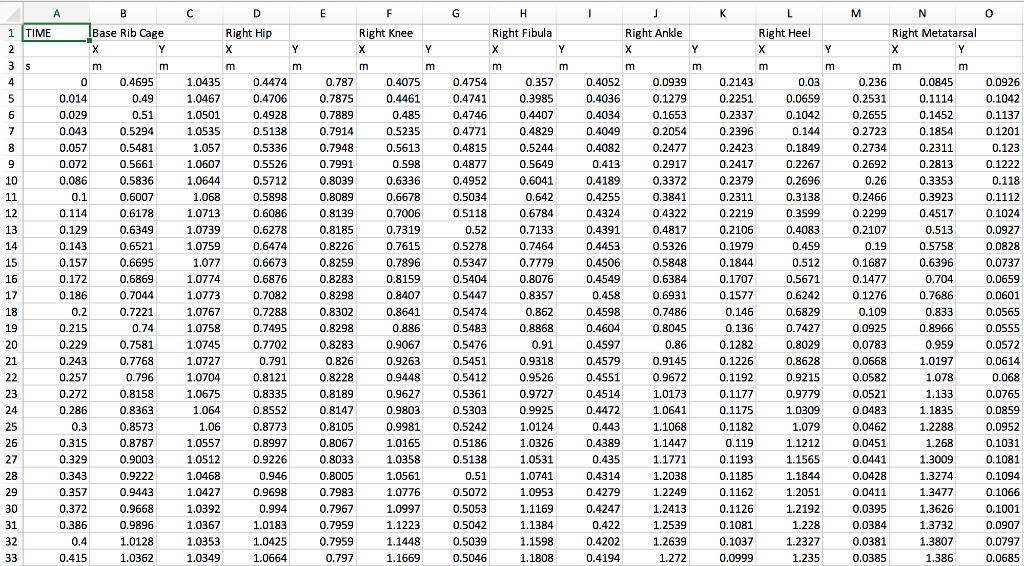Select the Right Knee cell

point(389,32)
